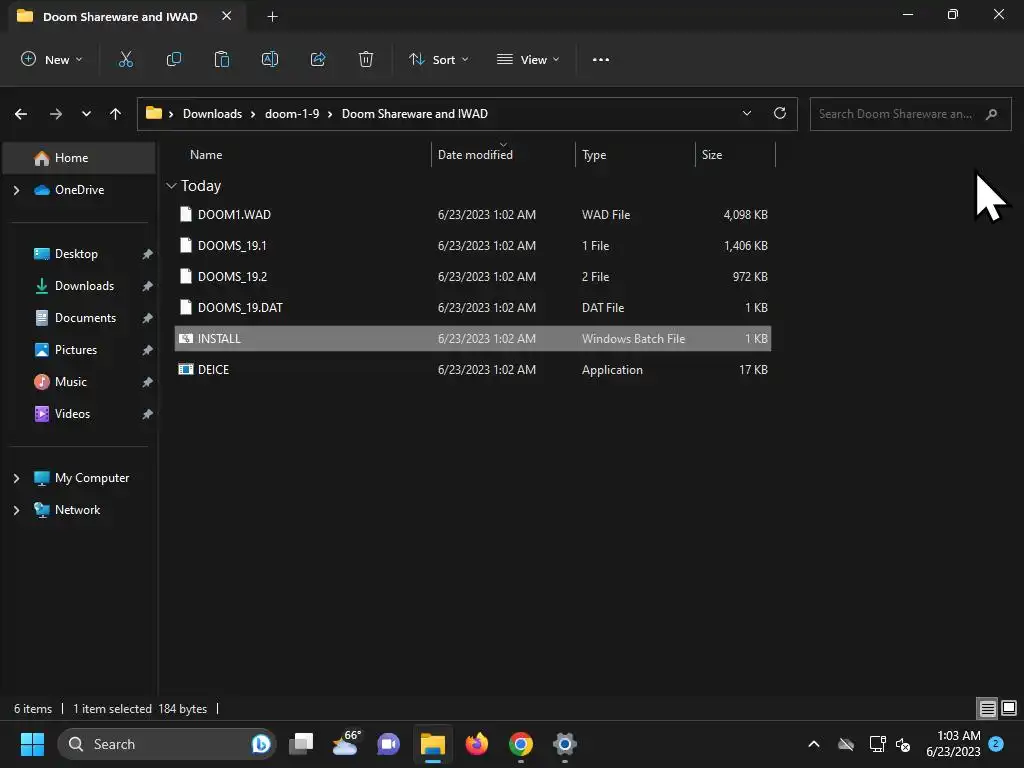The width and height of the screenshot is (1024, 768).
Task: Expand Network tree node
Action: pos(16,510)
